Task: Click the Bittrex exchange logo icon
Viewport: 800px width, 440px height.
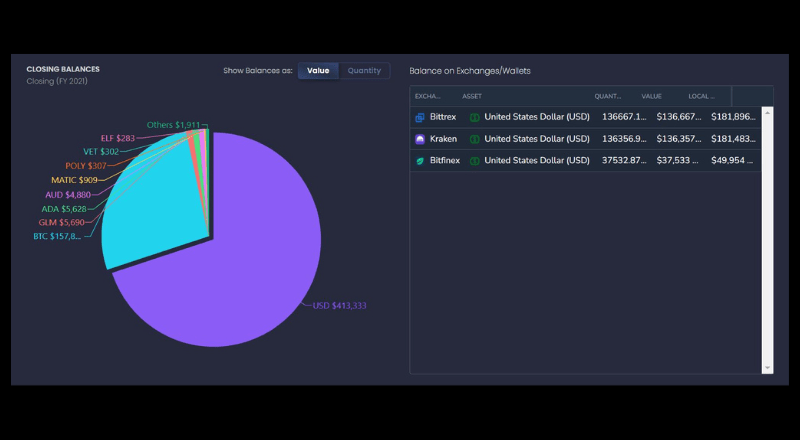Action: coord(420,117)
